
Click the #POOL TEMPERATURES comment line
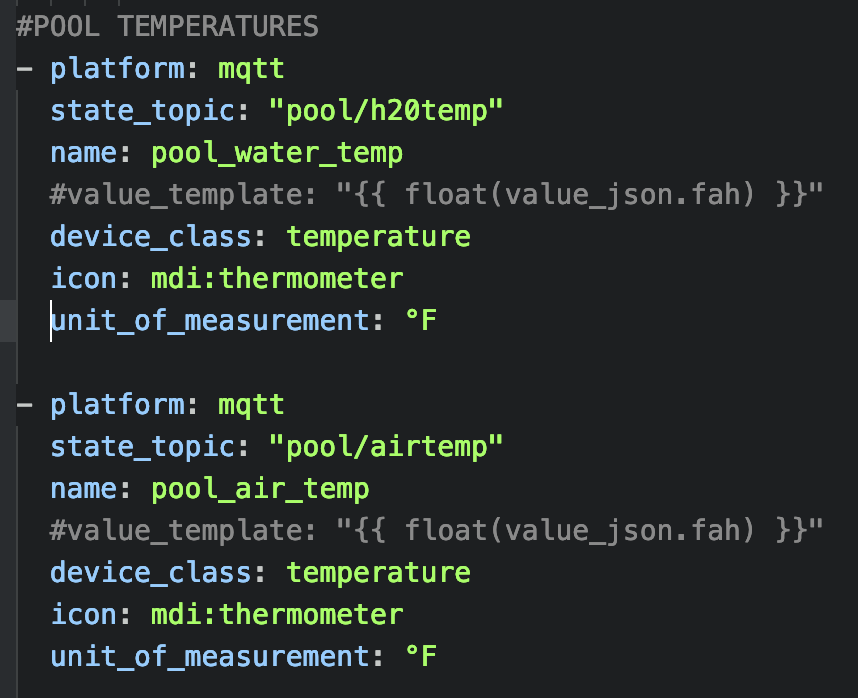coord(167,26)
